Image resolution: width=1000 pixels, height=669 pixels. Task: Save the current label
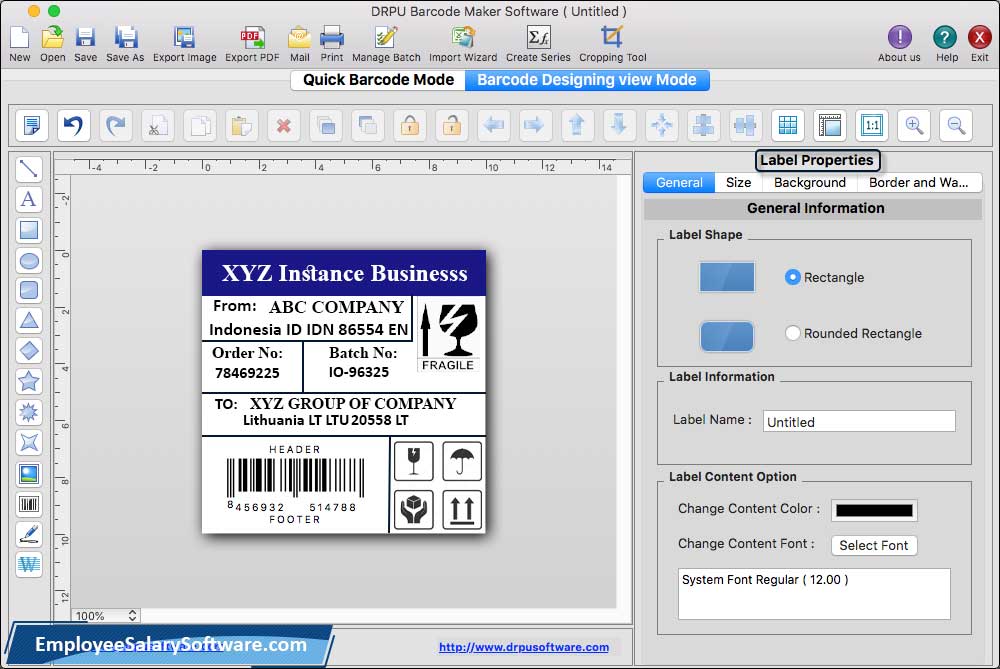point(85,43)
